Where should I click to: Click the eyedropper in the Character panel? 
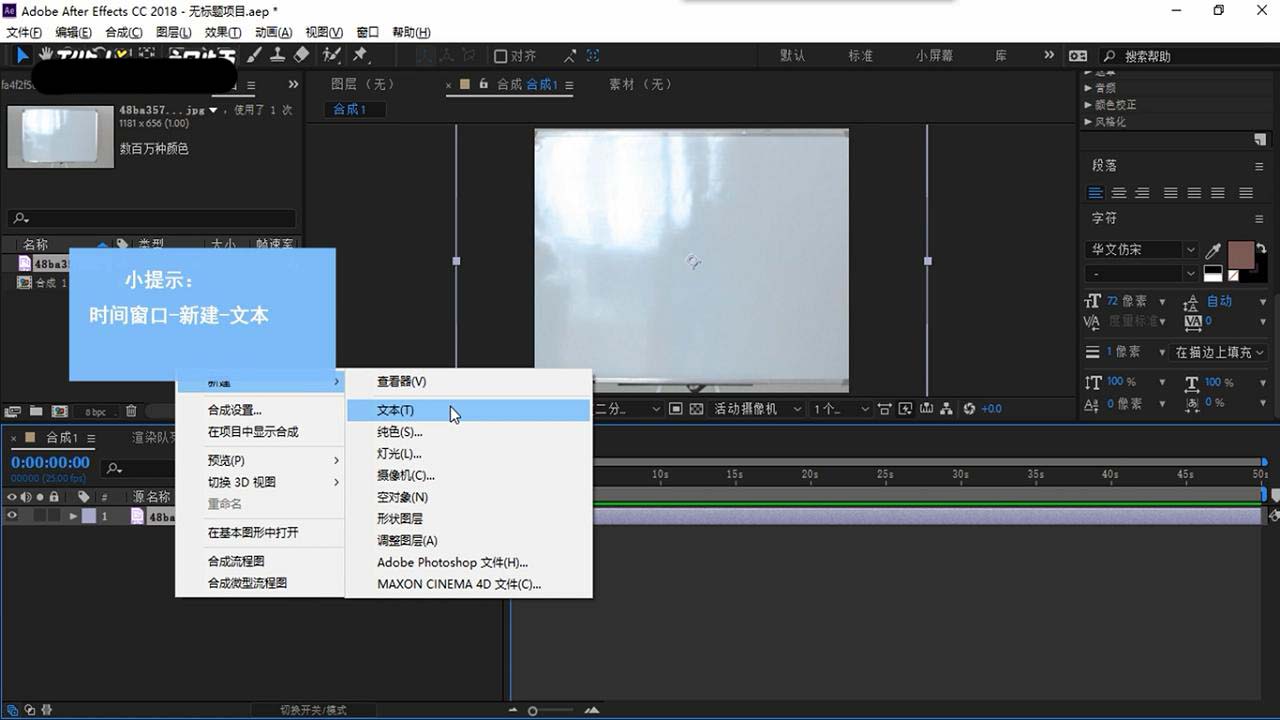click(1215, 251)
